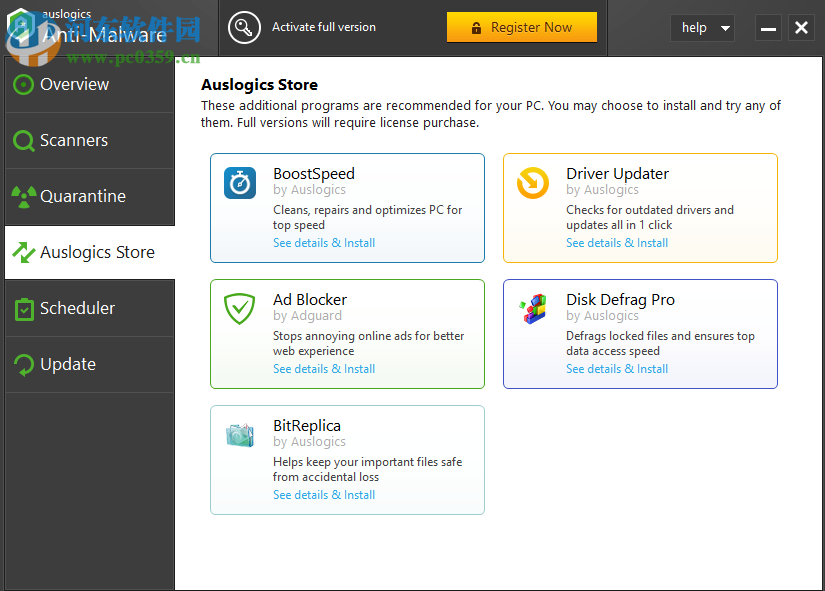Click the Activate full version magnifier icon

pyautogui.click(x=244, y=28)
